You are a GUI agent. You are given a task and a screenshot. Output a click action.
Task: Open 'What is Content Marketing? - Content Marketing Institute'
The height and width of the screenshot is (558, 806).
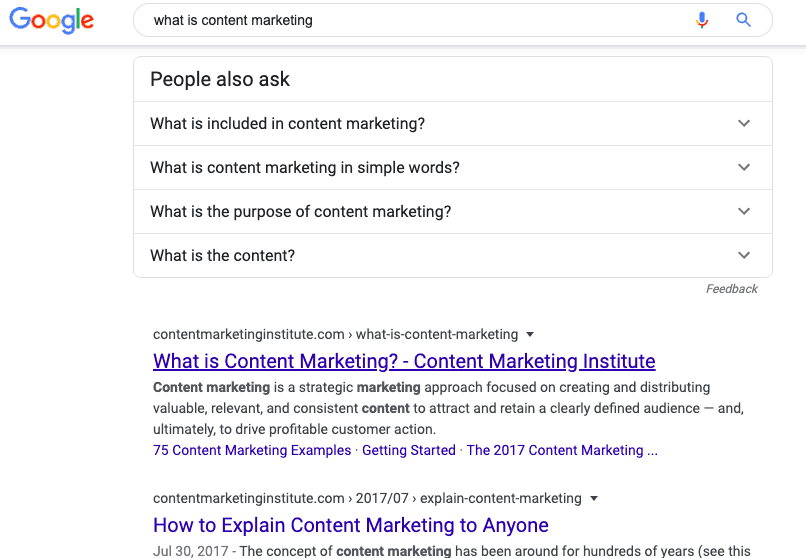click(404, 361)
